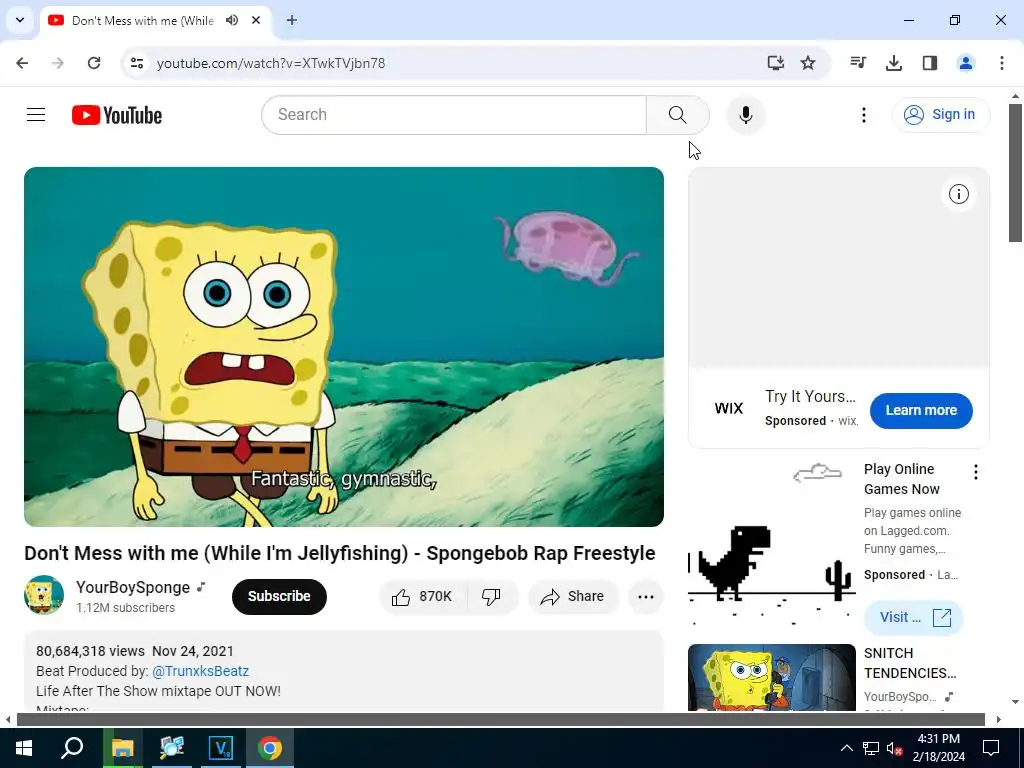Bookmark this page with star icon
1024x768 pixels.
point(808,63)
